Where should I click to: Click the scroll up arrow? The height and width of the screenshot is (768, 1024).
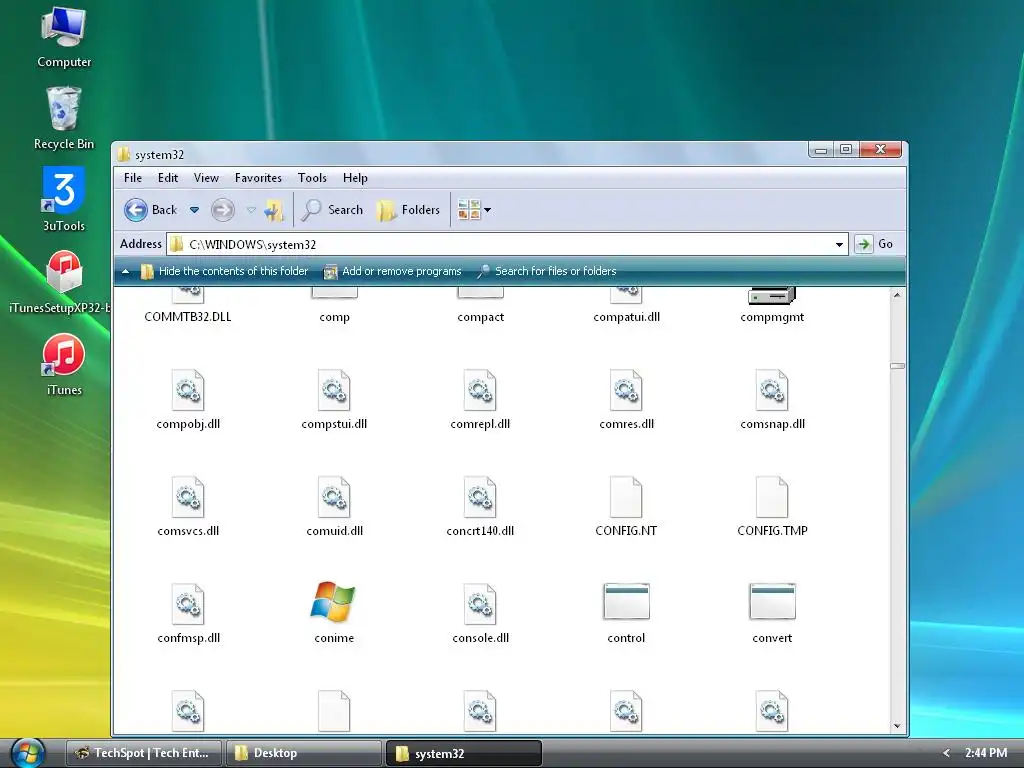pyautogui.click(x=897, y=295)
